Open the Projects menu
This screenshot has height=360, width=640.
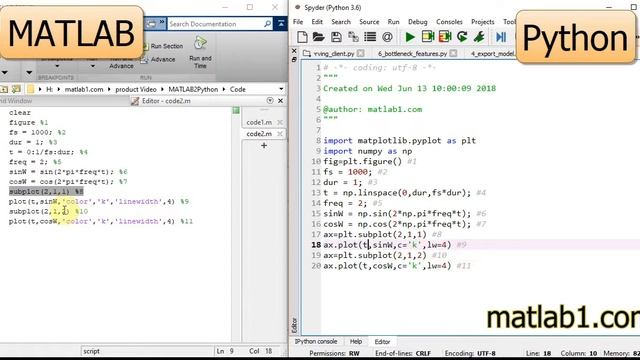tap(482, 22)
